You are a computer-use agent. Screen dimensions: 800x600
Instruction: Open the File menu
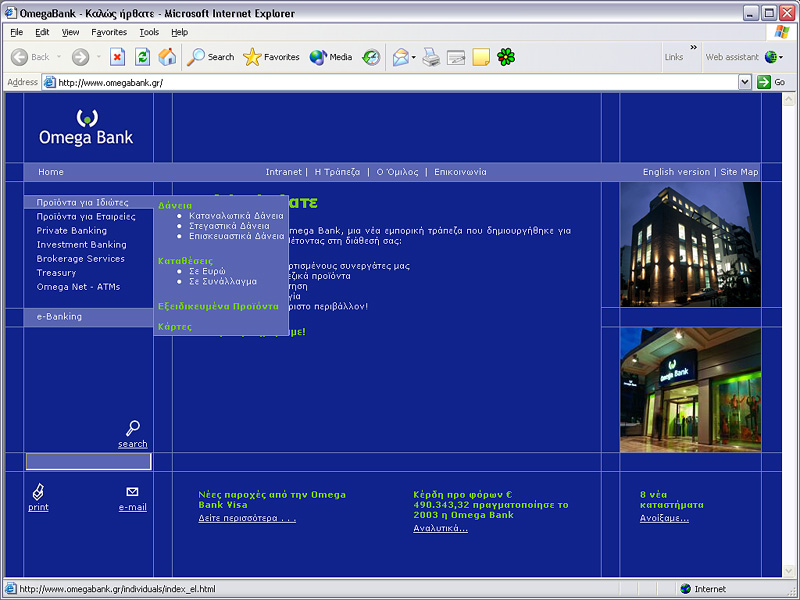pos(16,32)
